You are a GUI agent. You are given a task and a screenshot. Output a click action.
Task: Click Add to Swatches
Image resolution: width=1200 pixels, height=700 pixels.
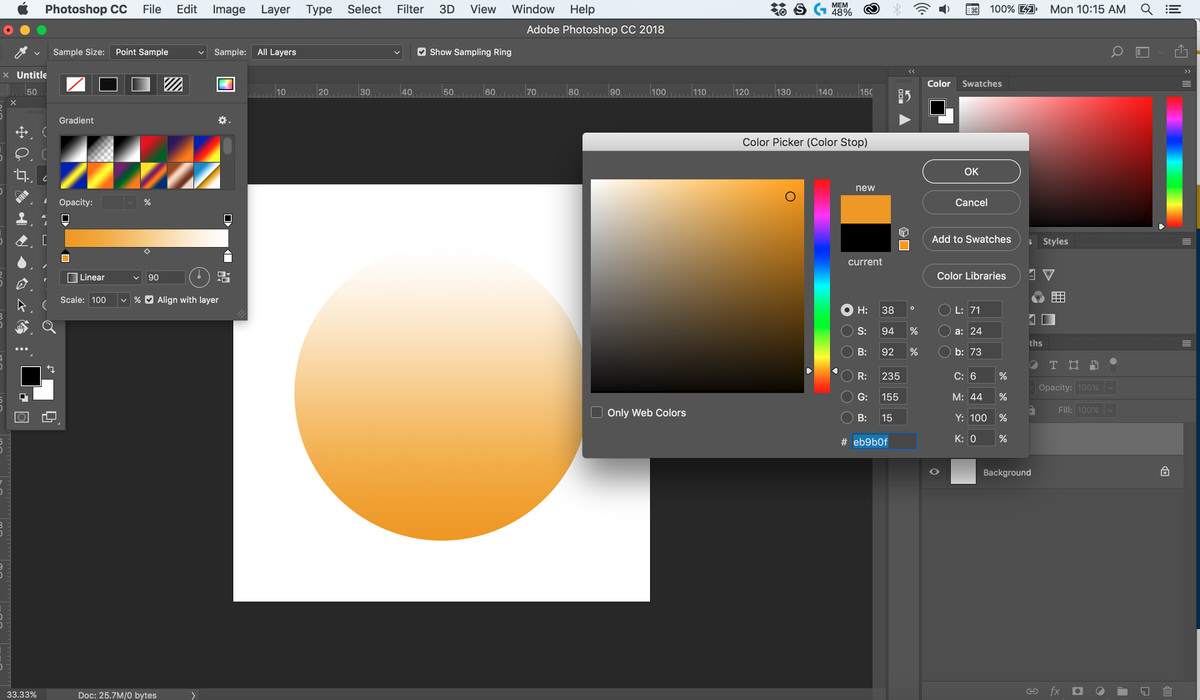tap(971, 239)
